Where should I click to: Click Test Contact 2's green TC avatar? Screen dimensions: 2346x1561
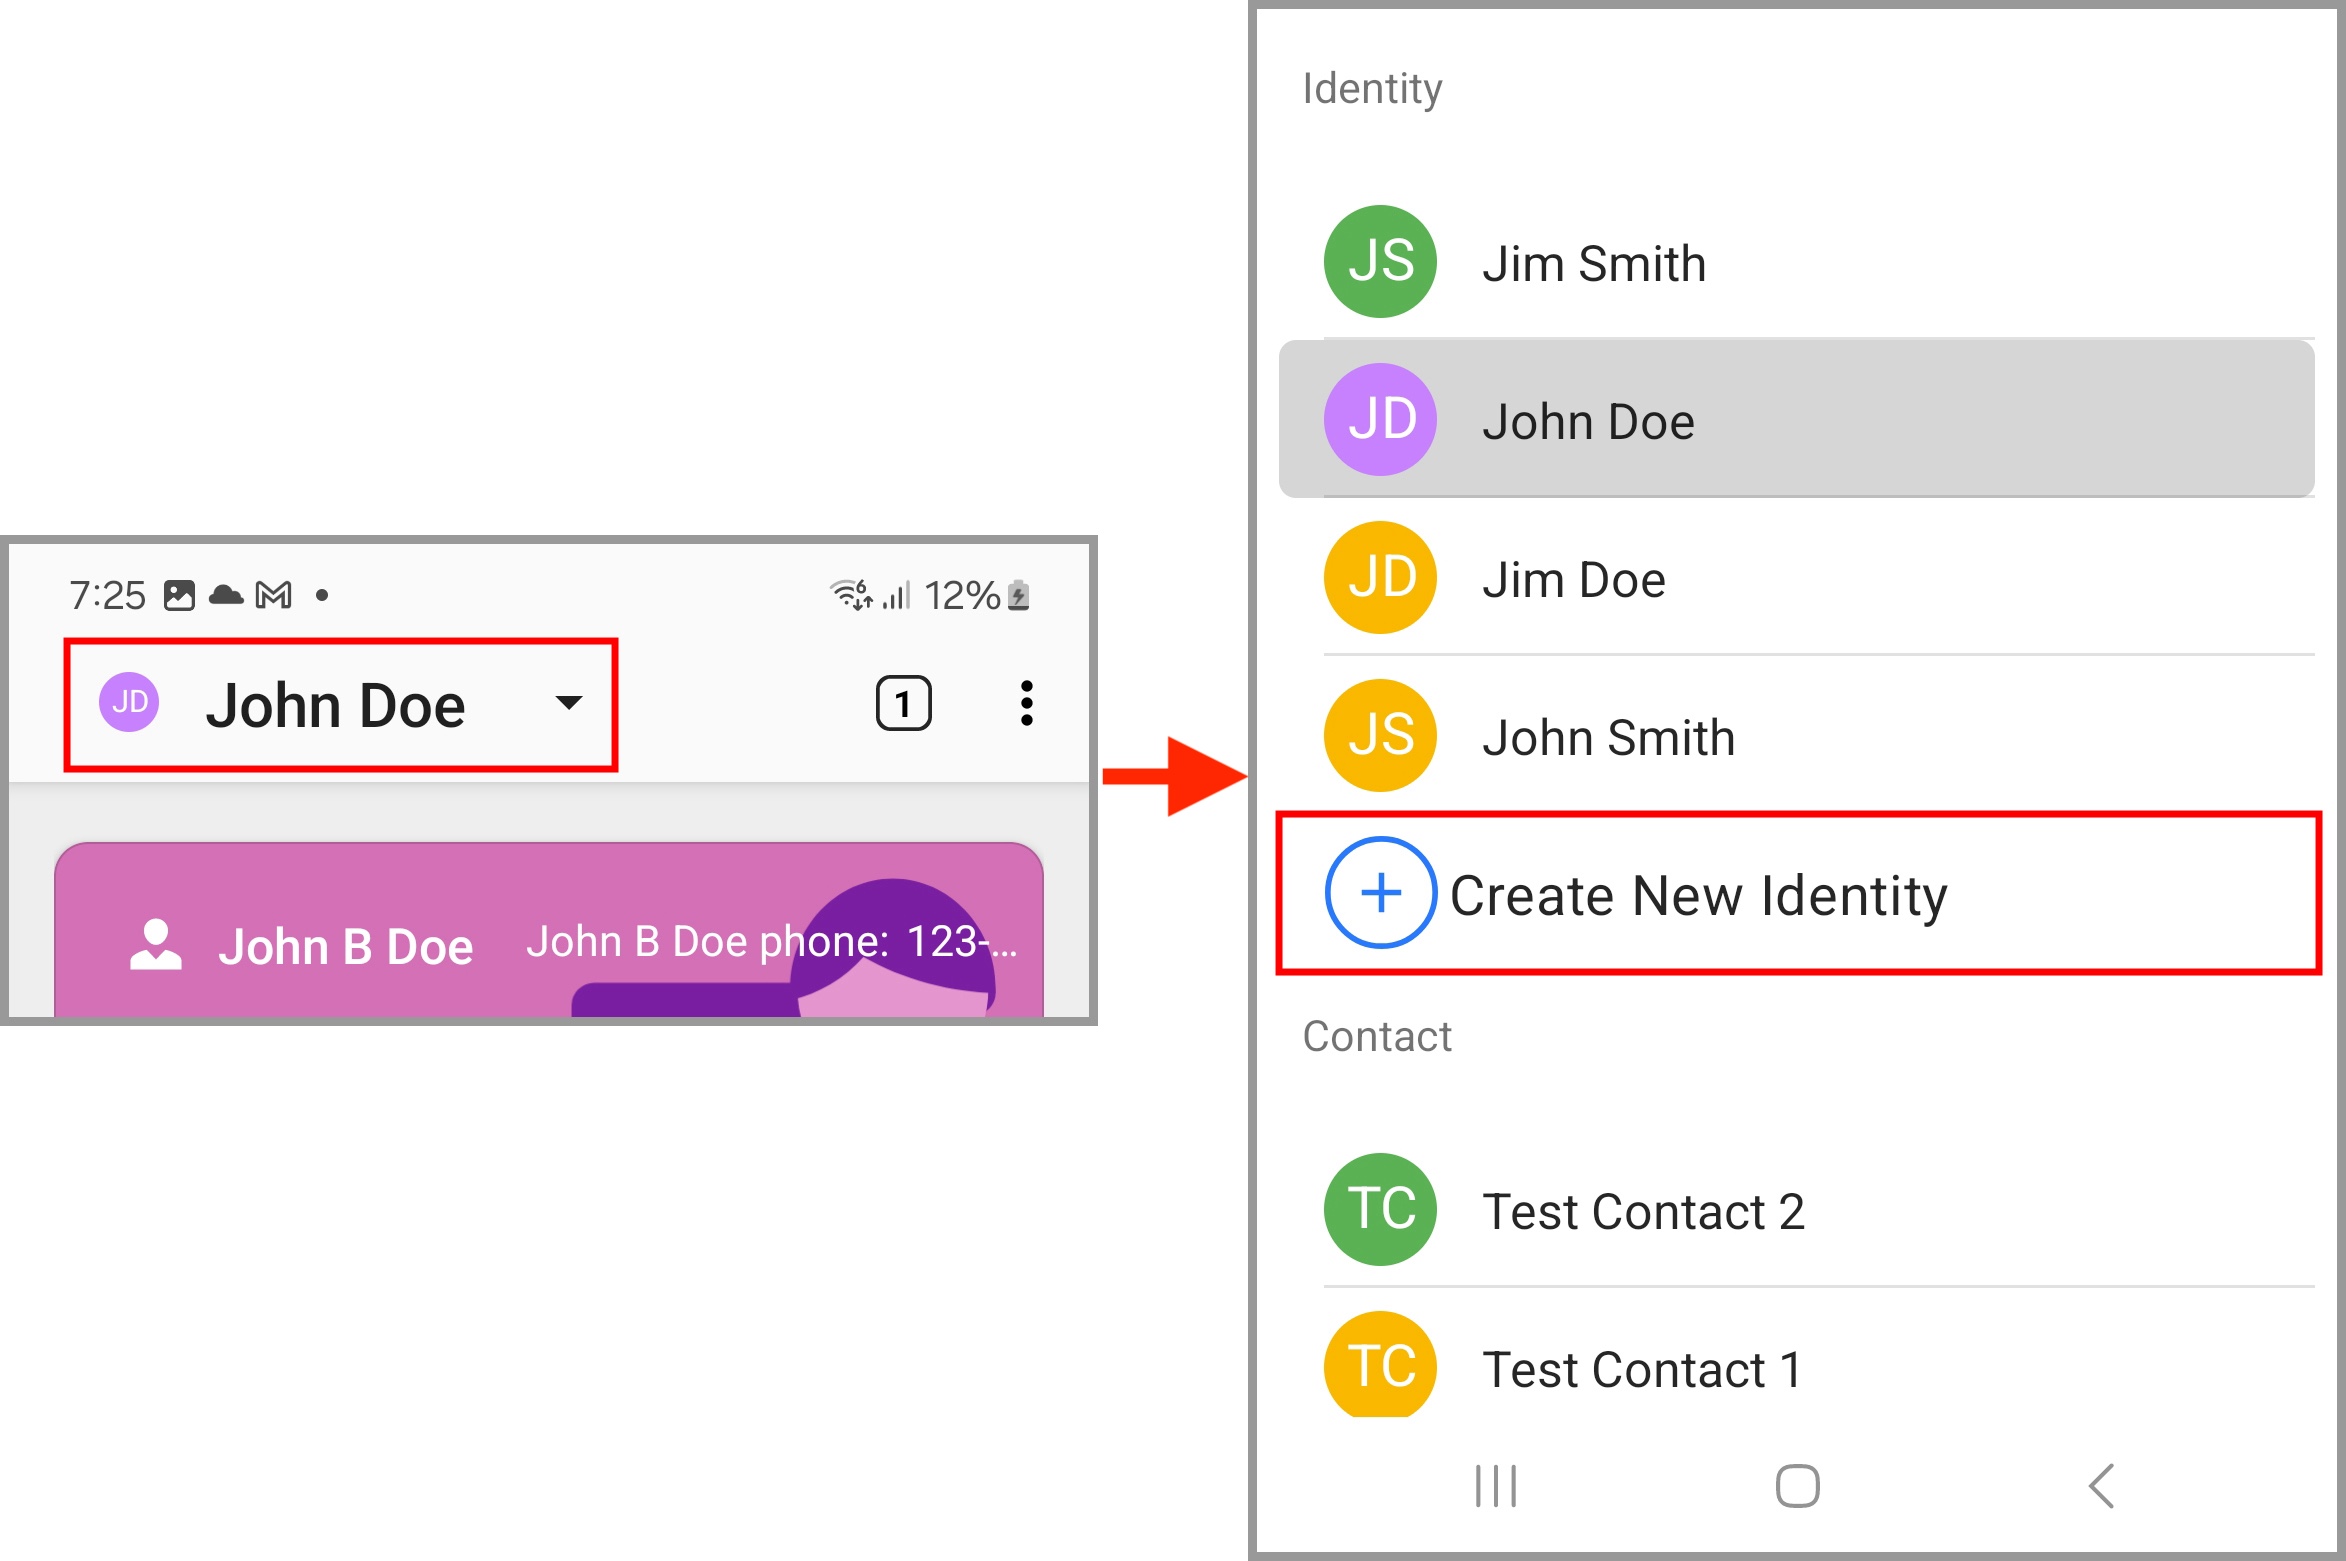1379,1211
